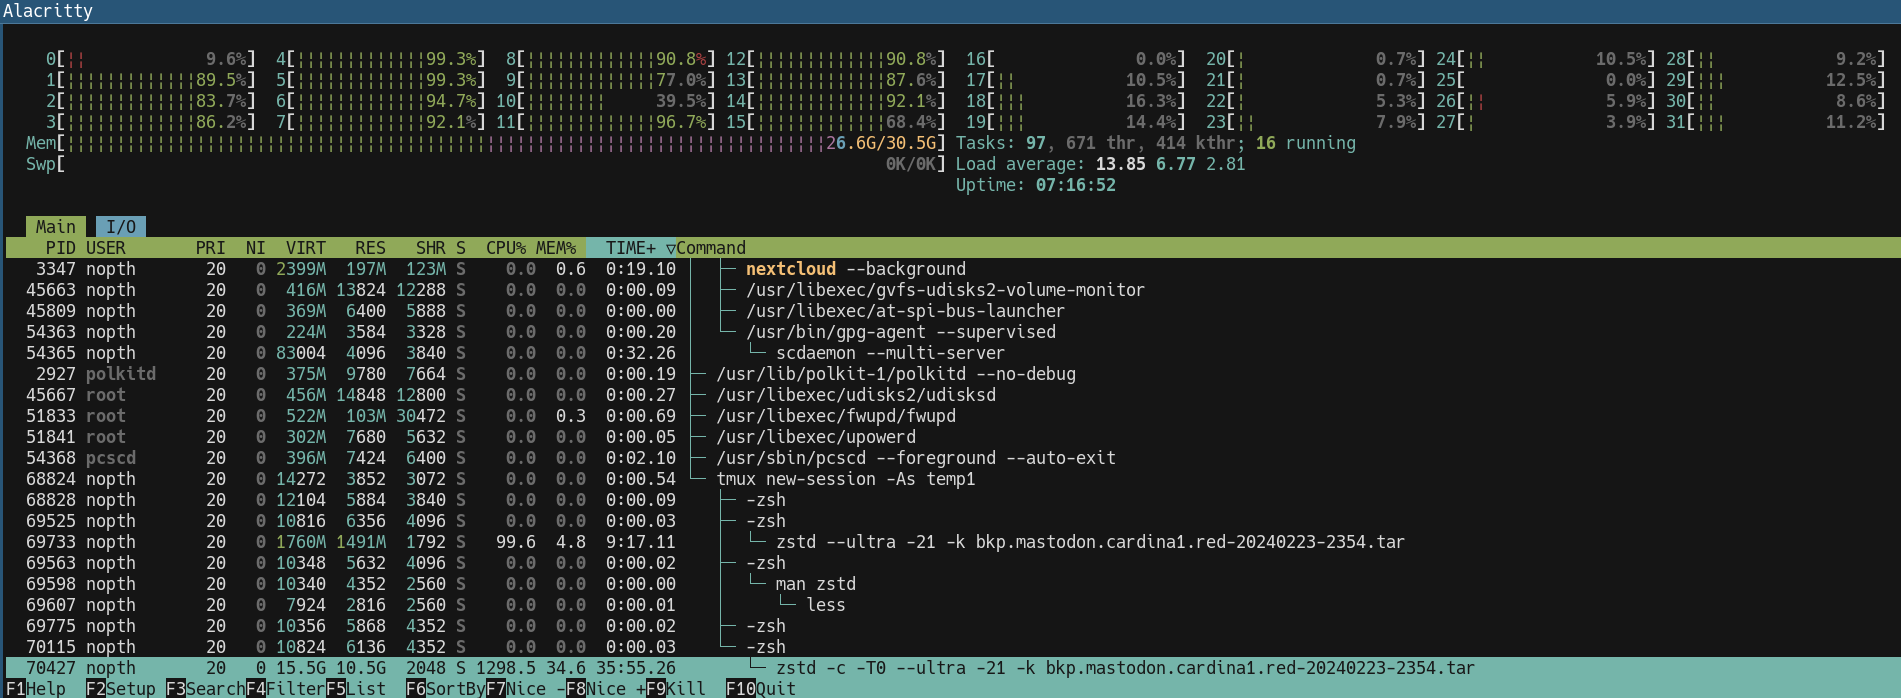This screenshot has width=1901, height=698.
Task: Select the upowerd process row
Action: pyautogui.click(x=952, y=437)
